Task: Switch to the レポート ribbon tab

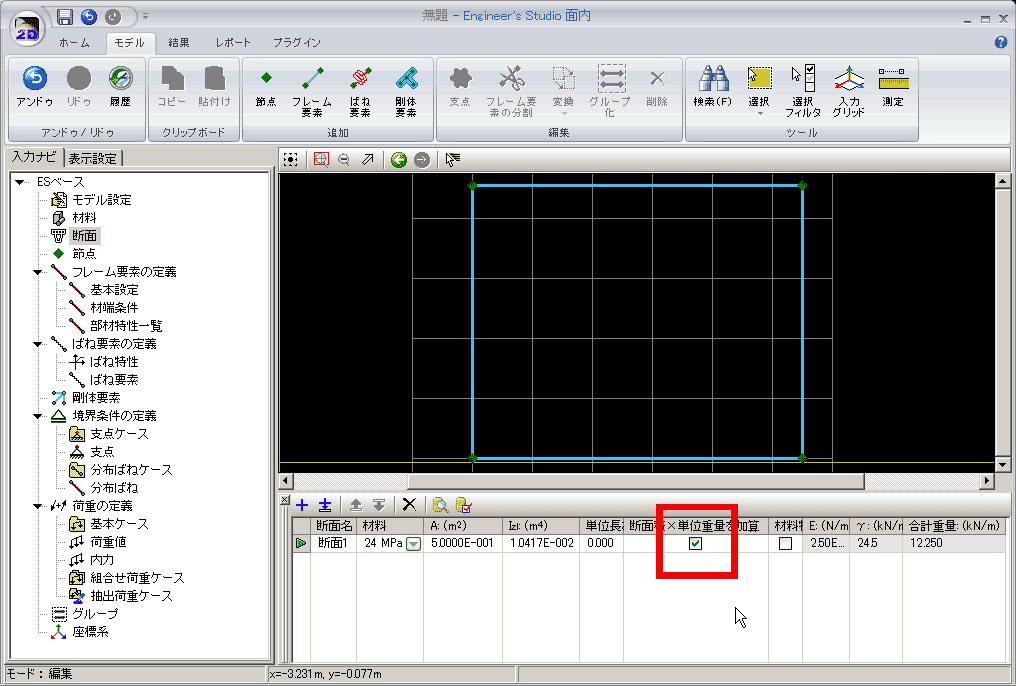Action: point(233,43)
